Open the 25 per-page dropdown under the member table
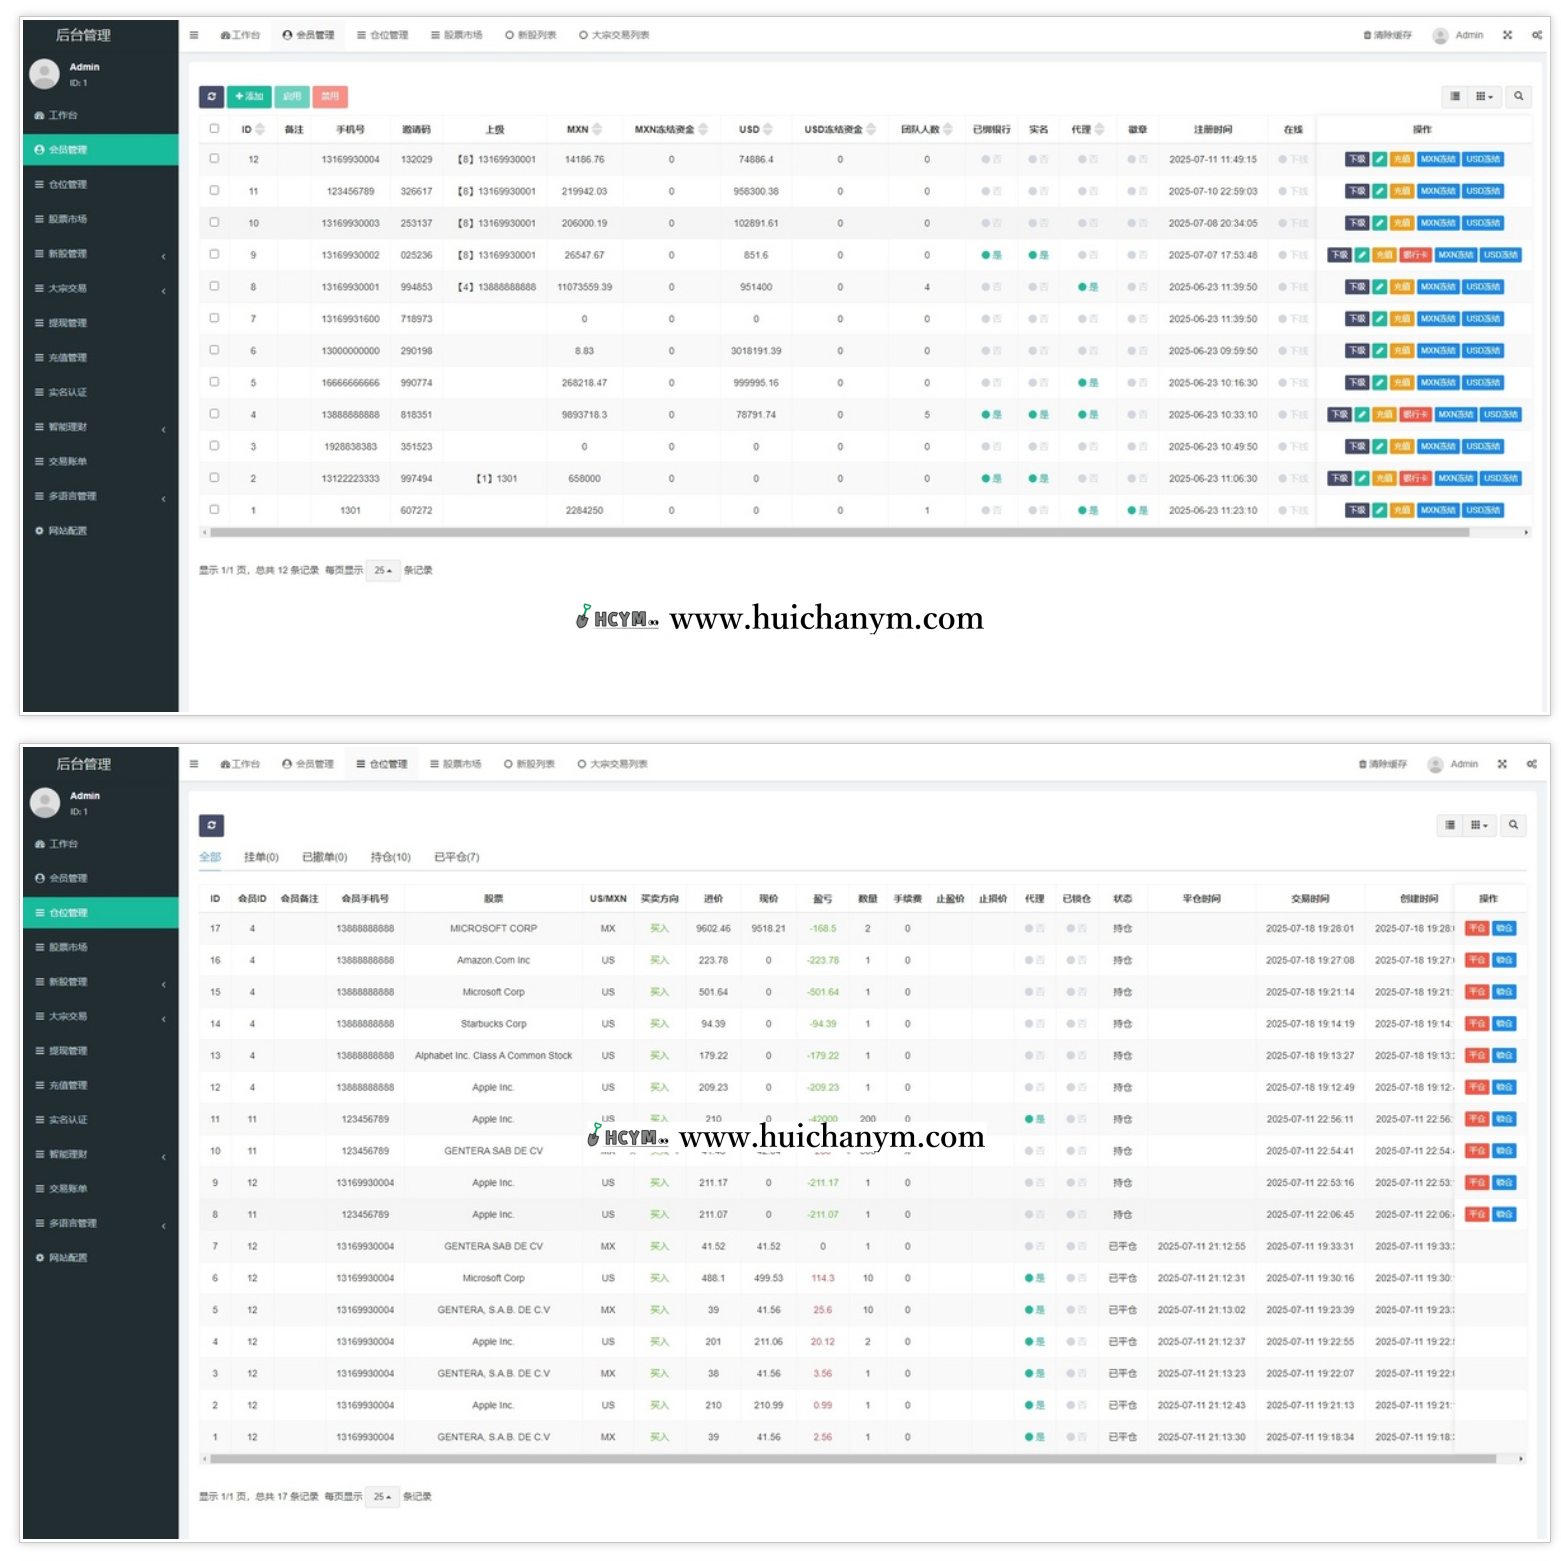Image resolution: width=1561 pixels, height=1561 pixels. point(383,570)
